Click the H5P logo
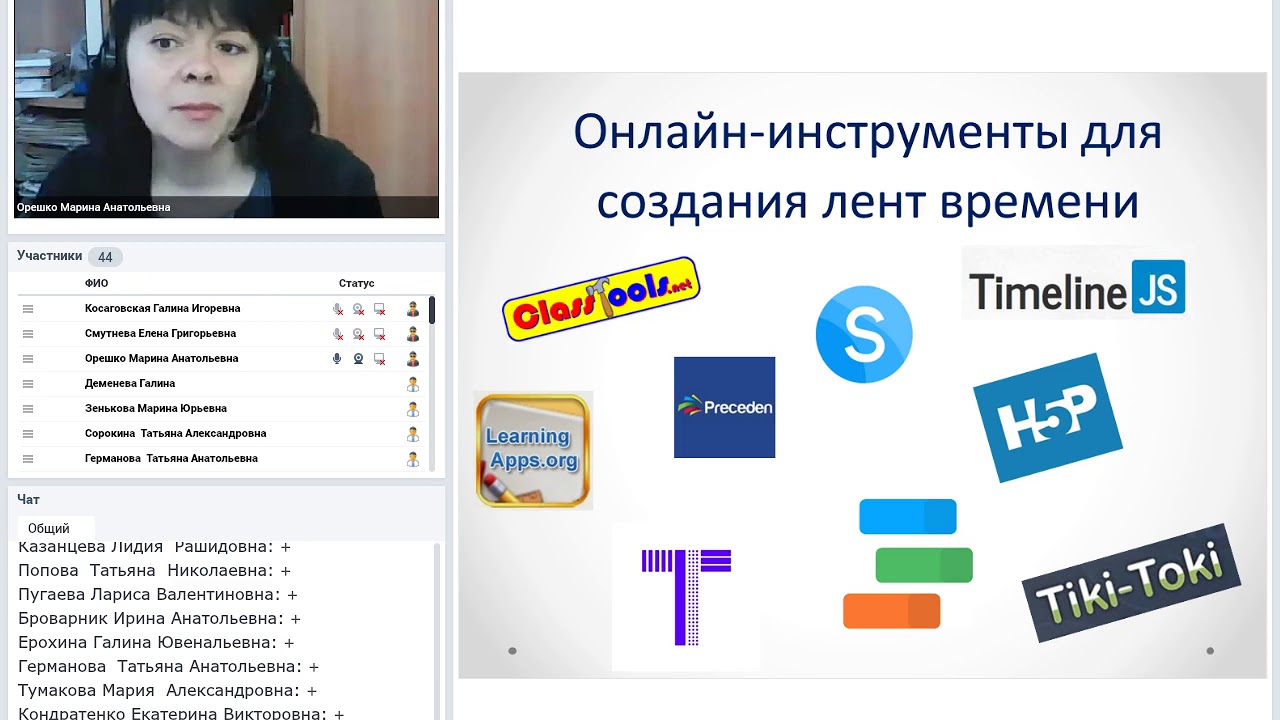The width and height of the screenshot is (1280, 720). coord(1048,416)
